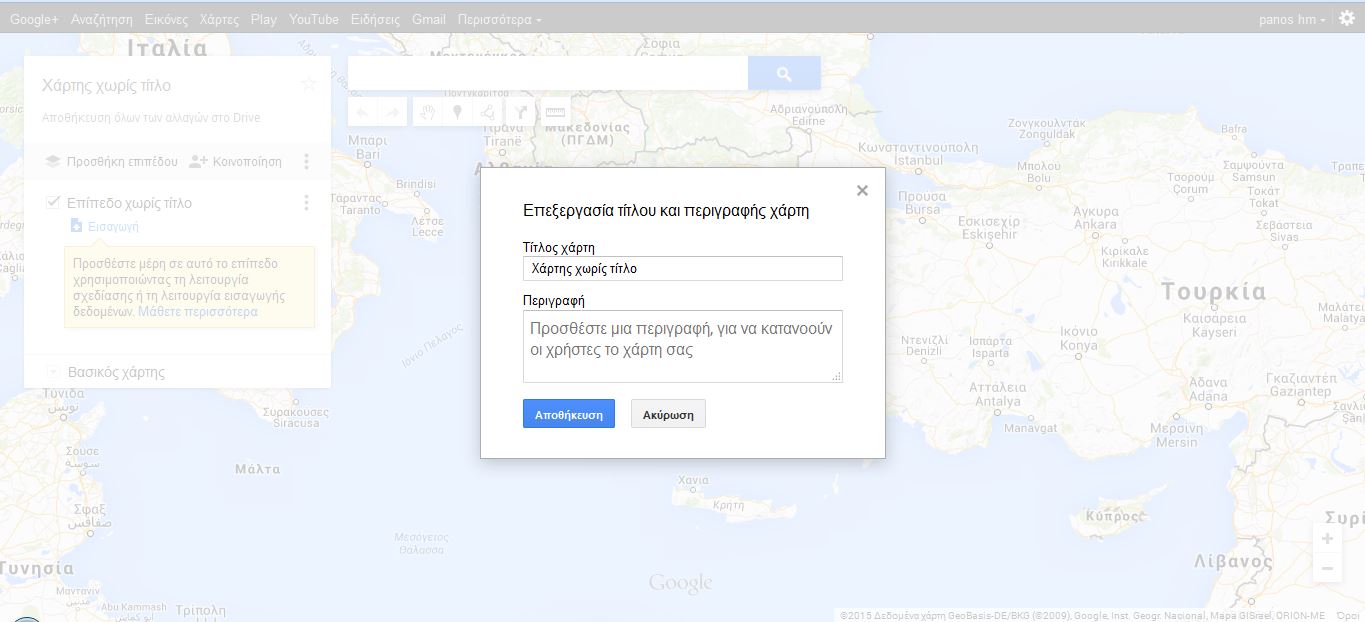Go to Χάρτες in the top bar
The image size is (1365, 622).
(x=219, y=19)
